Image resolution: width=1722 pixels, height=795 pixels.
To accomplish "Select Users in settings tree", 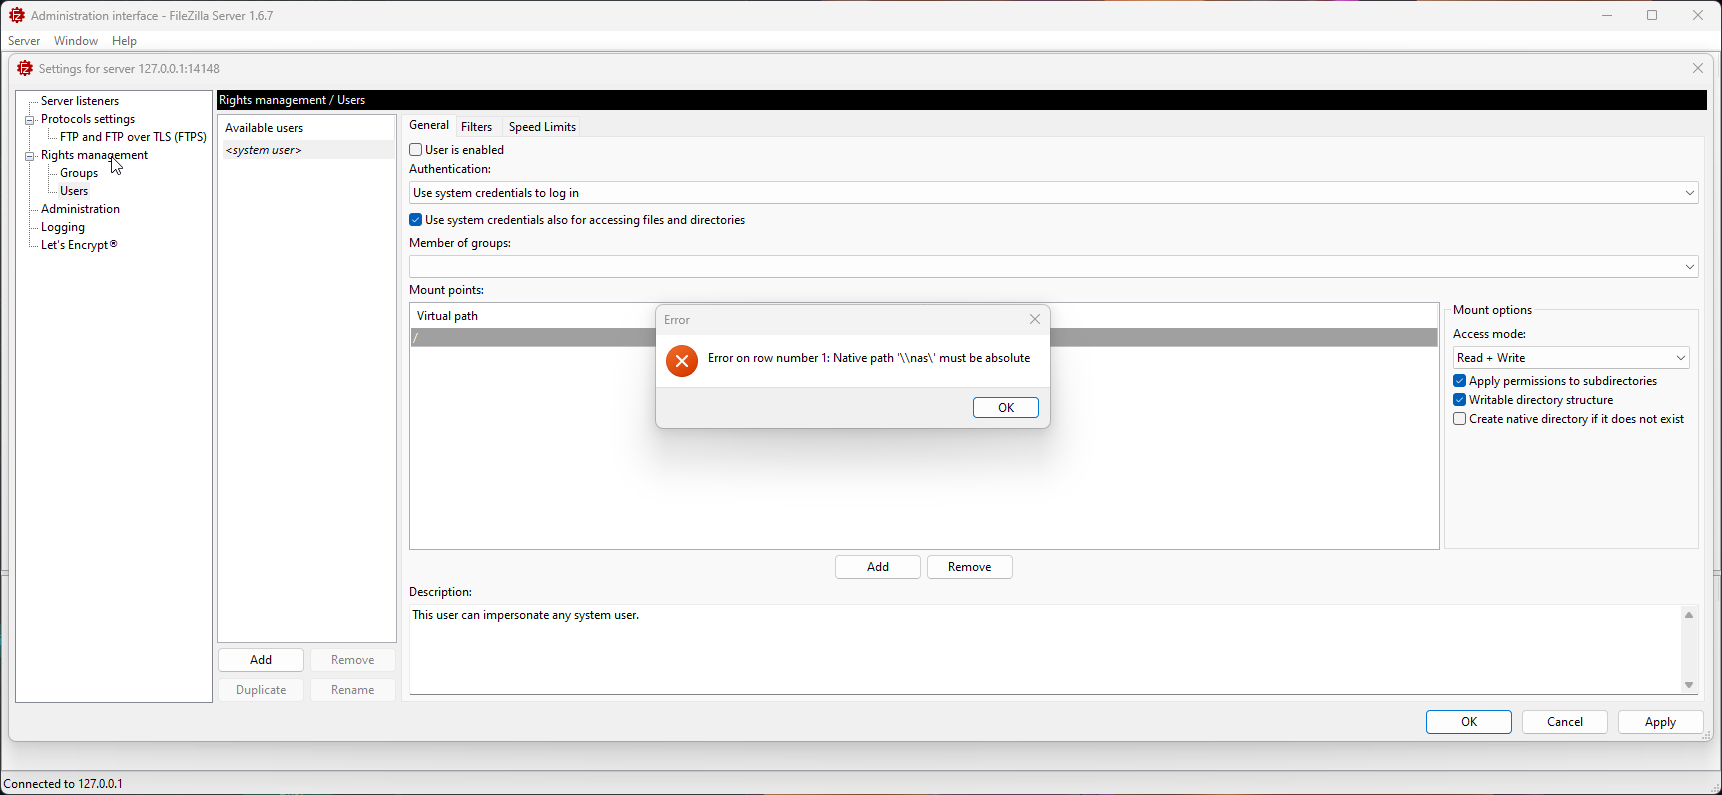I will 74,191.
